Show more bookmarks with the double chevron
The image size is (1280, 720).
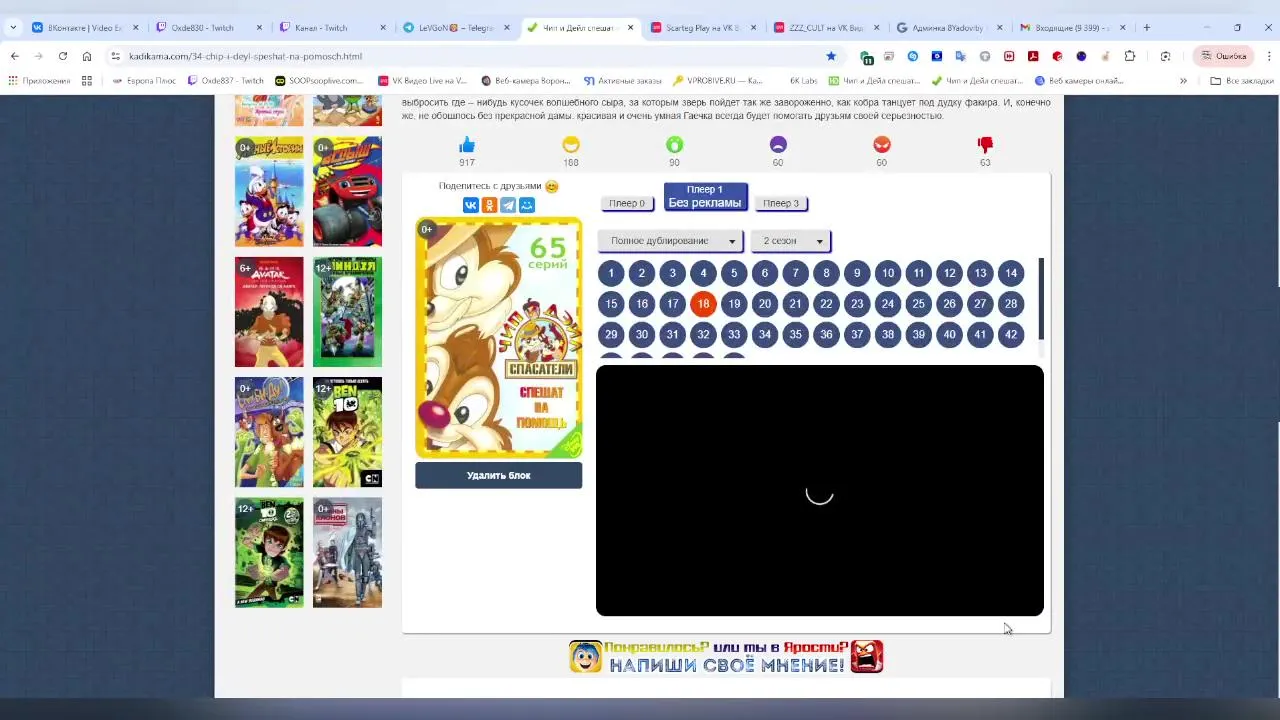pyautogui.click(x=1183, y=81)
